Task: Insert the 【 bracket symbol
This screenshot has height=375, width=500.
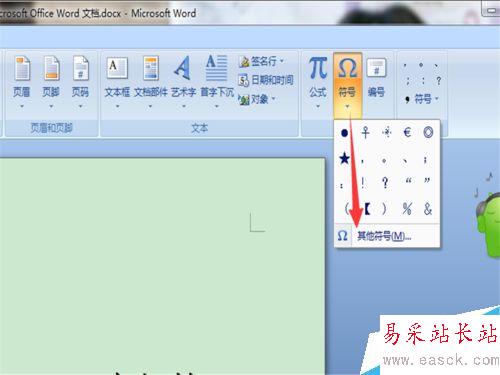Action: 367,209
